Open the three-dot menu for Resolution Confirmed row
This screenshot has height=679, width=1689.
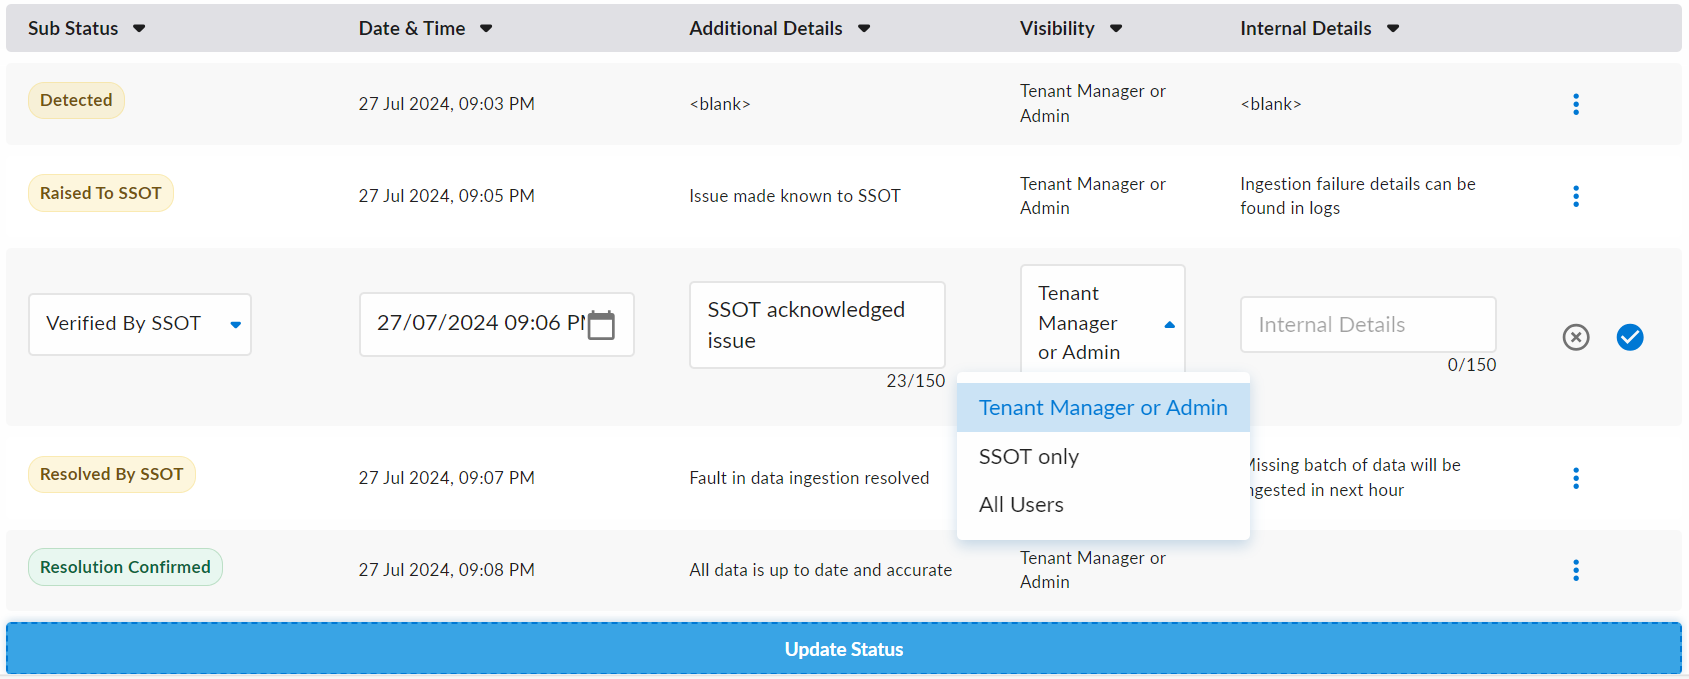click(x=1575, y=570)
